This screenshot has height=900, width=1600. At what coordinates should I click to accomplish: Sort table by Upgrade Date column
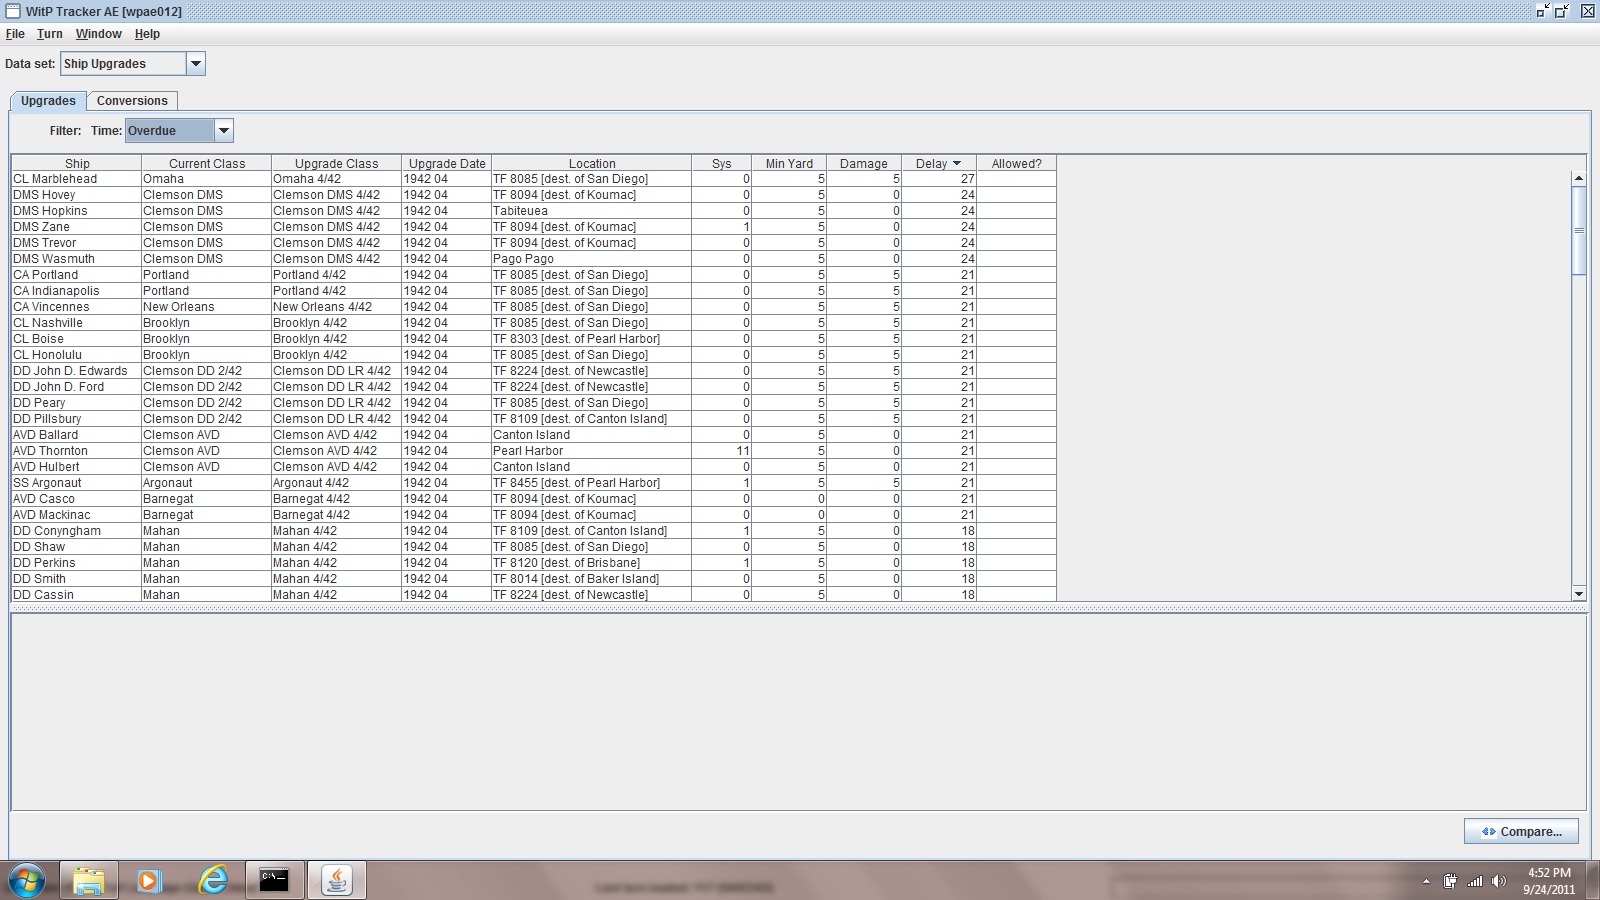[x=447, y=163]
